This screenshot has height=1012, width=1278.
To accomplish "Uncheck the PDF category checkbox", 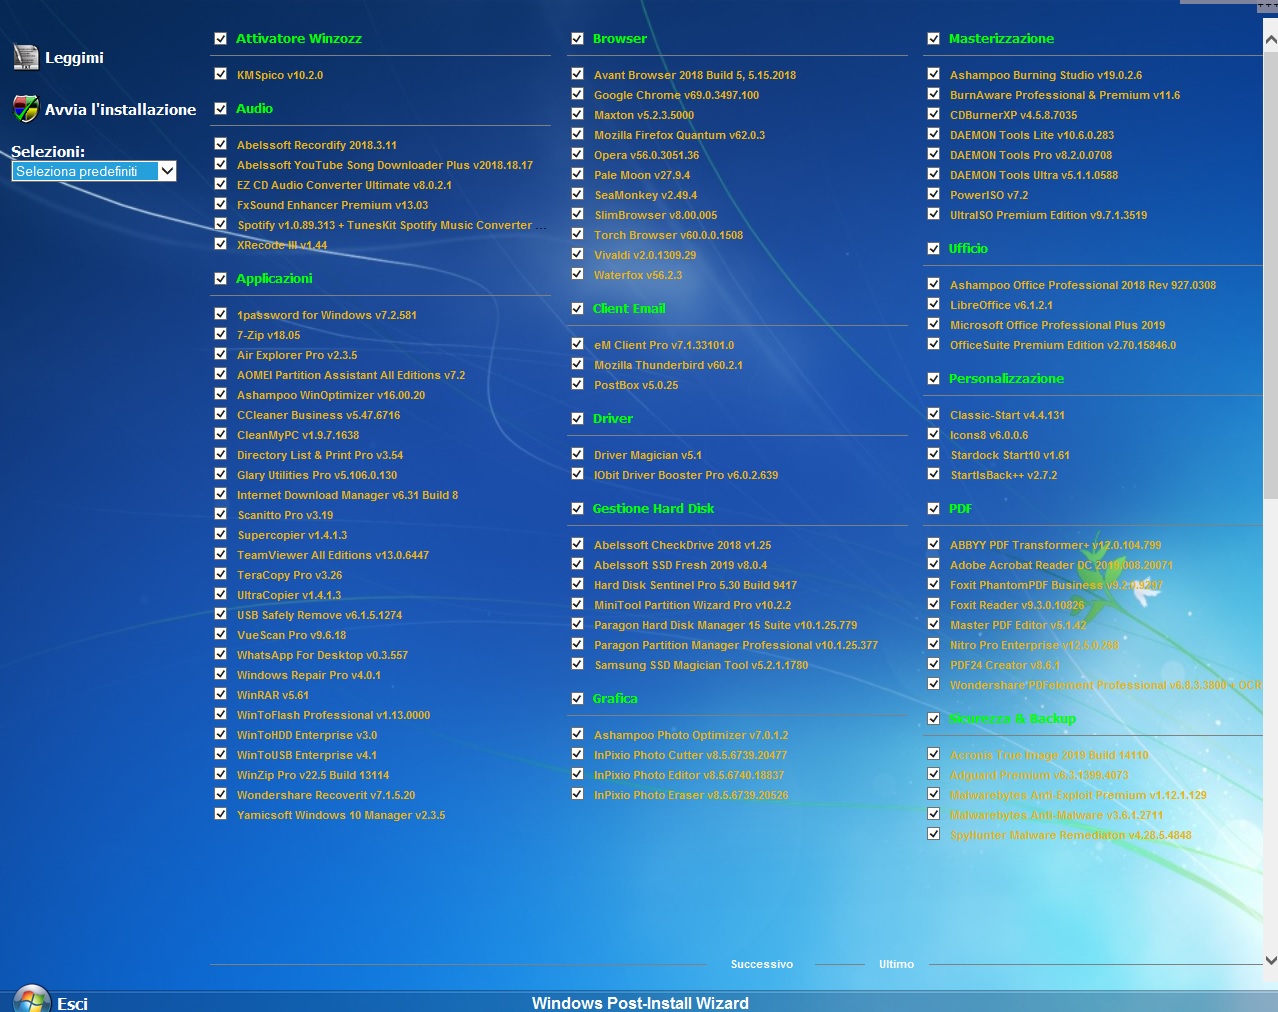I will click(934, 508).
